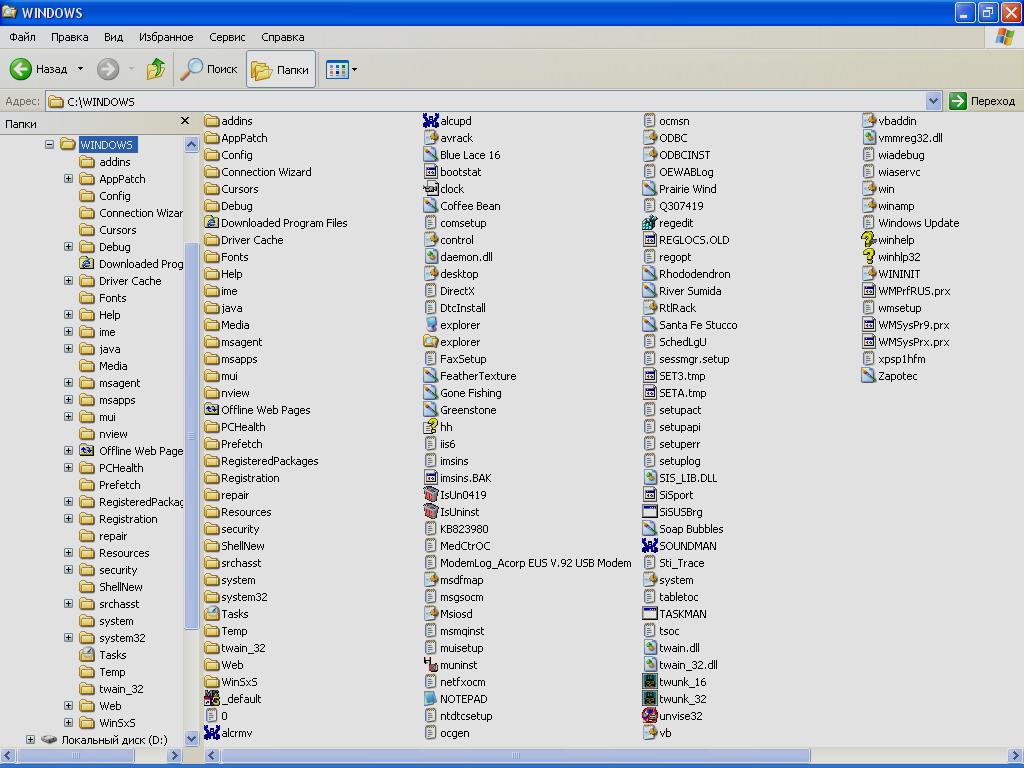This screenshot has height=768, width=1024.
Task: Click the Переход go button
Action: (982, 101)
